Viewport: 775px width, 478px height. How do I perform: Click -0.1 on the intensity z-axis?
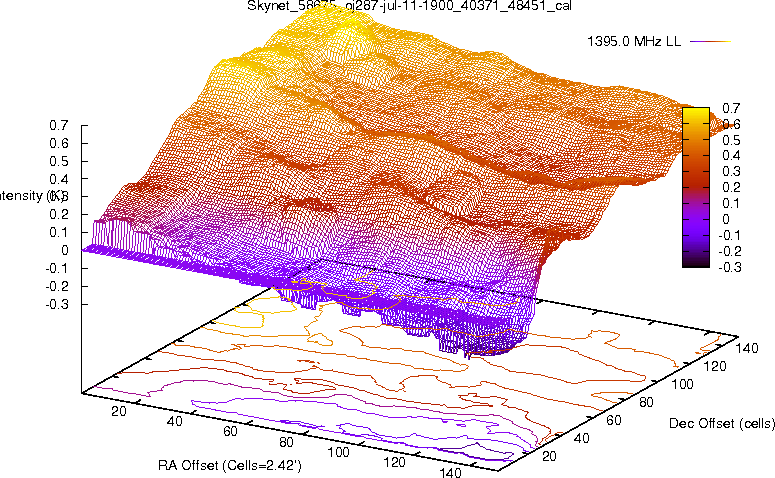[x=56, y=268]
